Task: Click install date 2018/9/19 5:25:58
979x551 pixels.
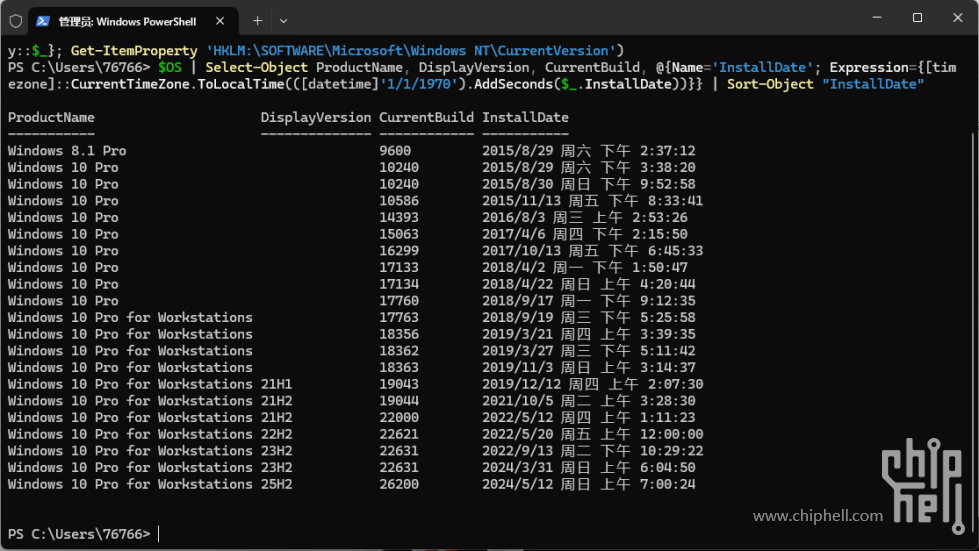Action: point(588,318)
